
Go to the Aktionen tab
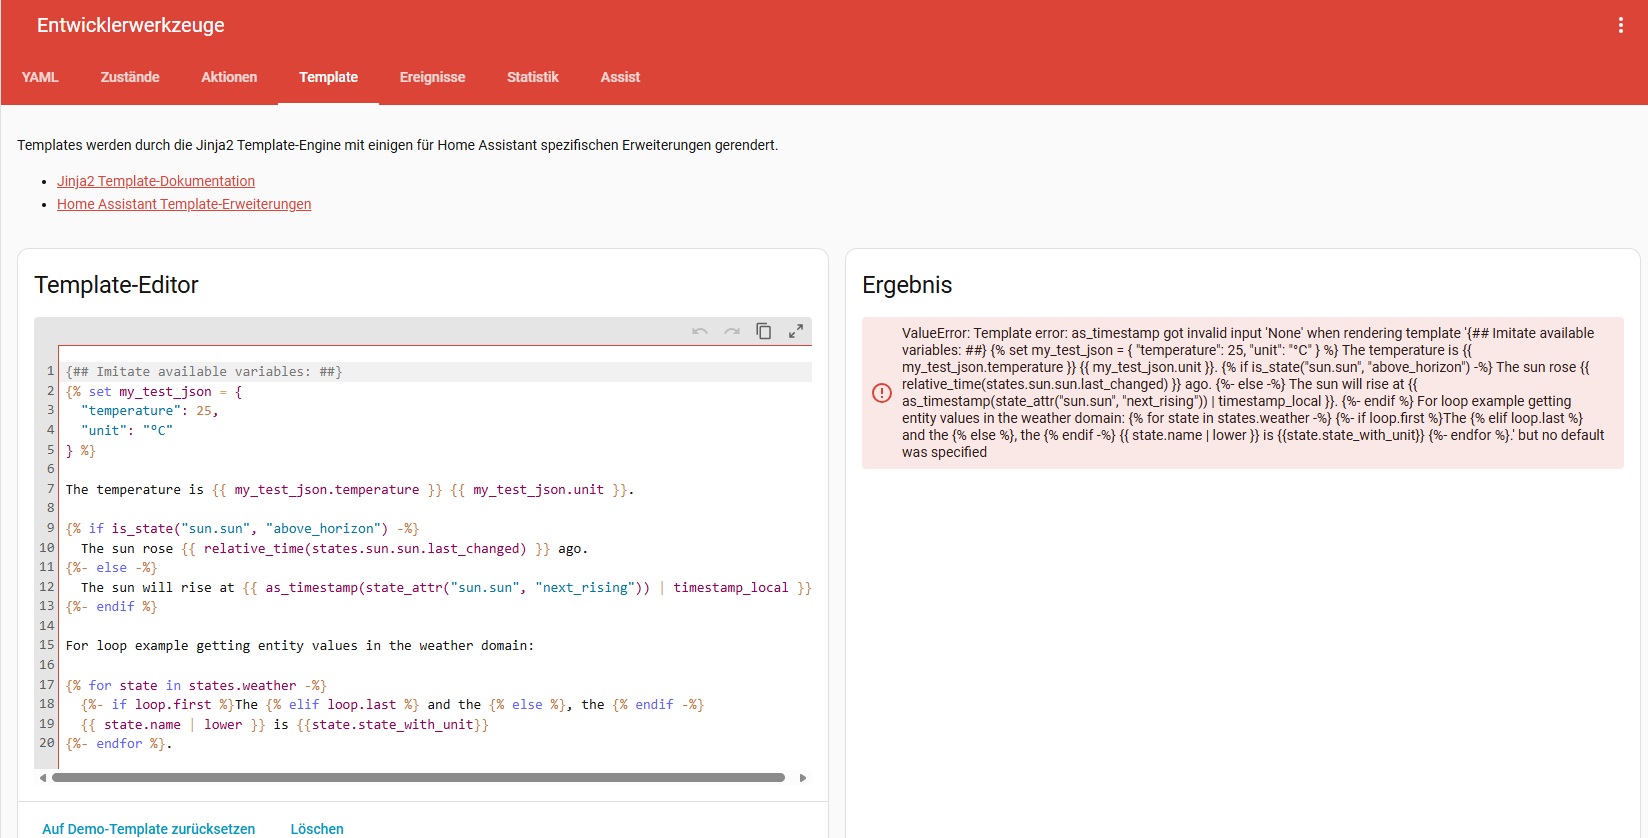pyautogui.click(x=229, y=77)
